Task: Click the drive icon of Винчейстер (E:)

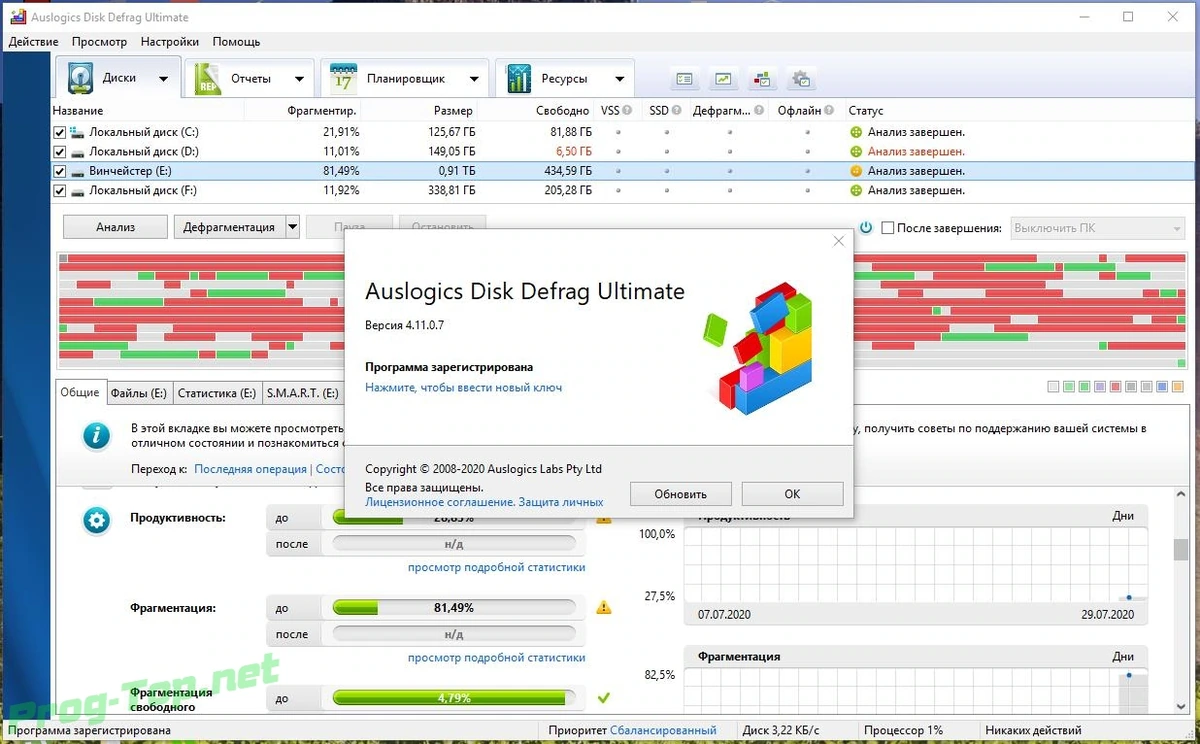Action: (x=77, y=171)
